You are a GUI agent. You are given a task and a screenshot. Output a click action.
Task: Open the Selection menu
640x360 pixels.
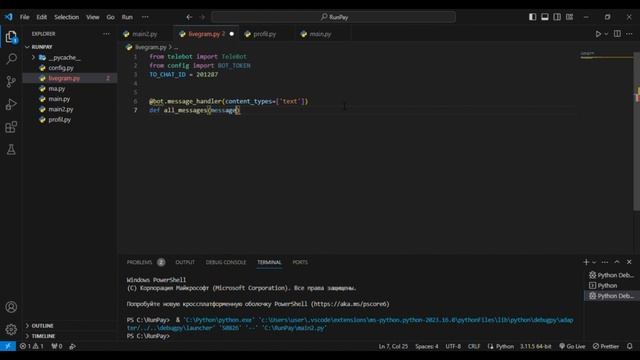[67, 17]
